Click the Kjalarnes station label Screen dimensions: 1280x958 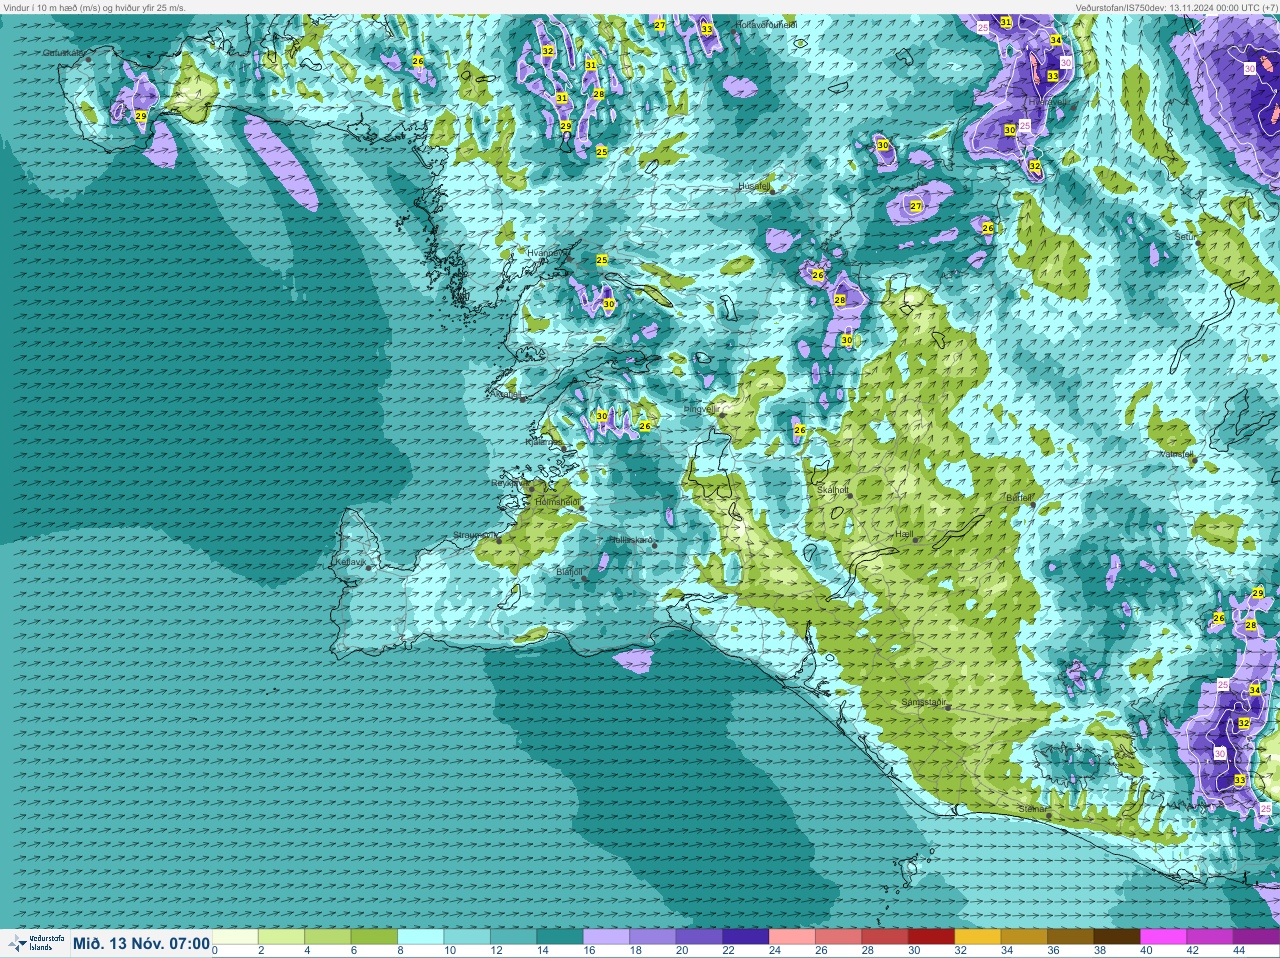tap(542, 441)
